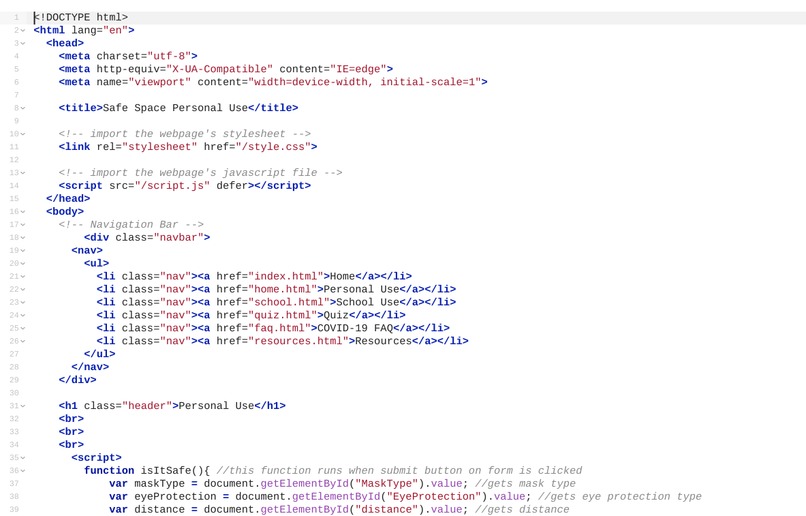Image resolution: width=806 pixels, height=516 pixels.
Task: Click the javascript file import comment
Action: [x=200, y=173]
